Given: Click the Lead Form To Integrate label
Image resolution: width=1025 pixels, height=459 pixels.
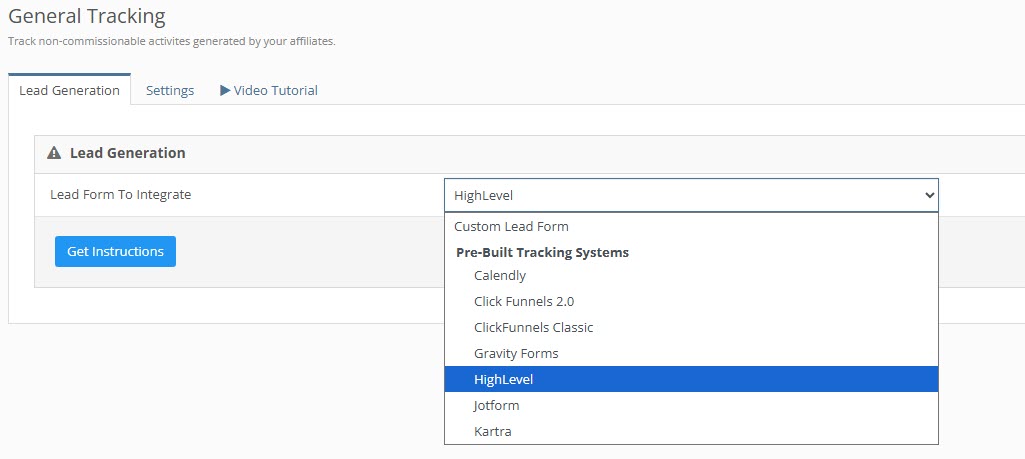Looking at the screenshot, I should tap(120, 194).
